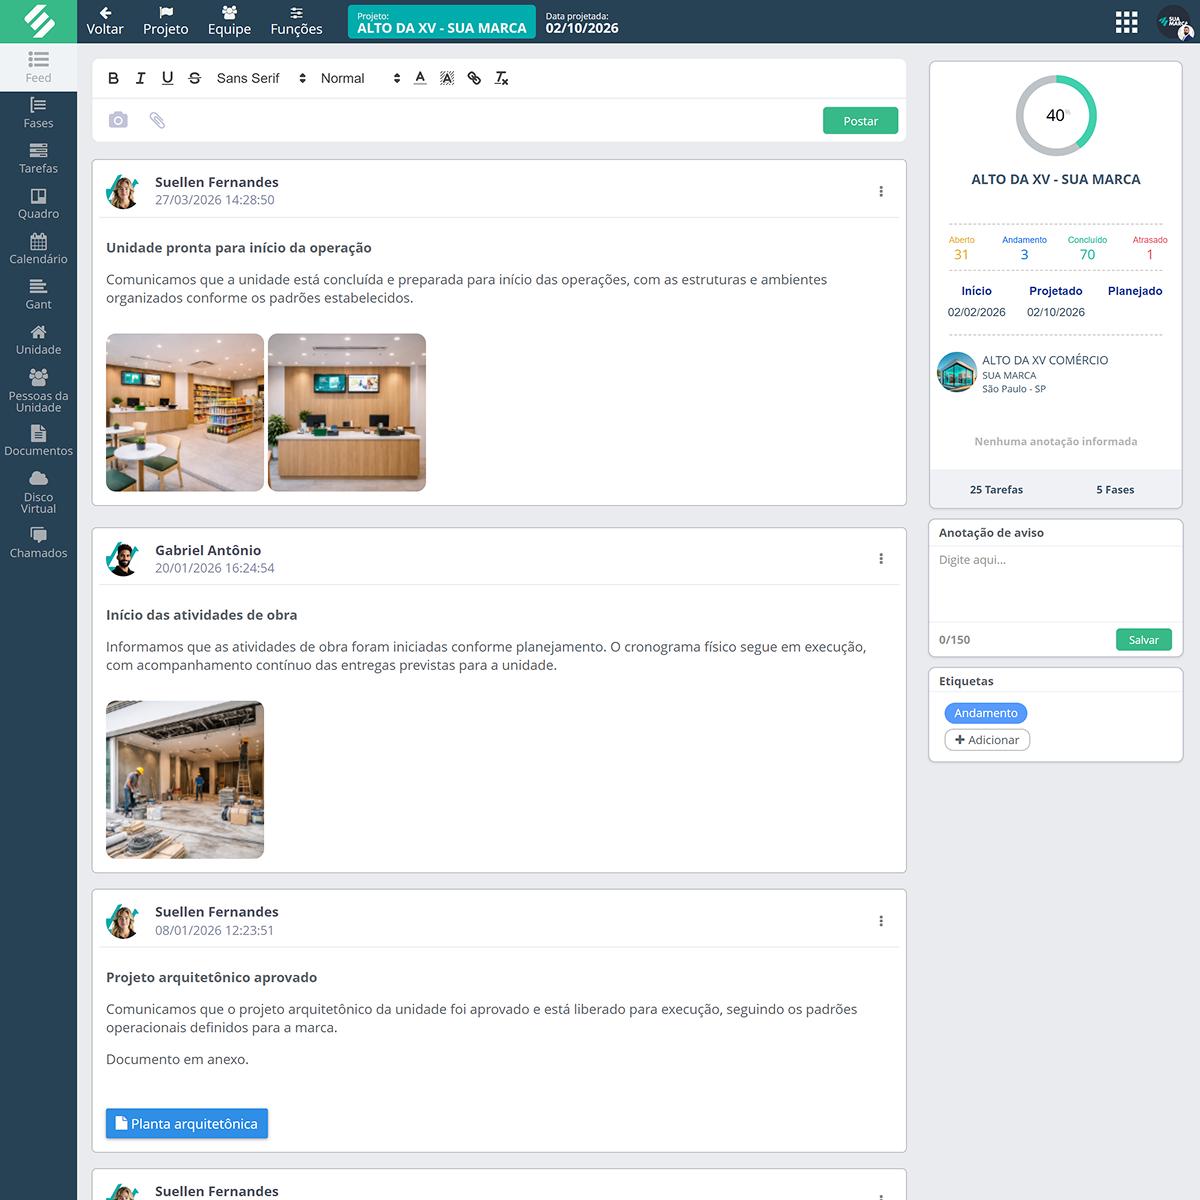Click the Postar button
1200x1200 pixels.
[860, 120]
